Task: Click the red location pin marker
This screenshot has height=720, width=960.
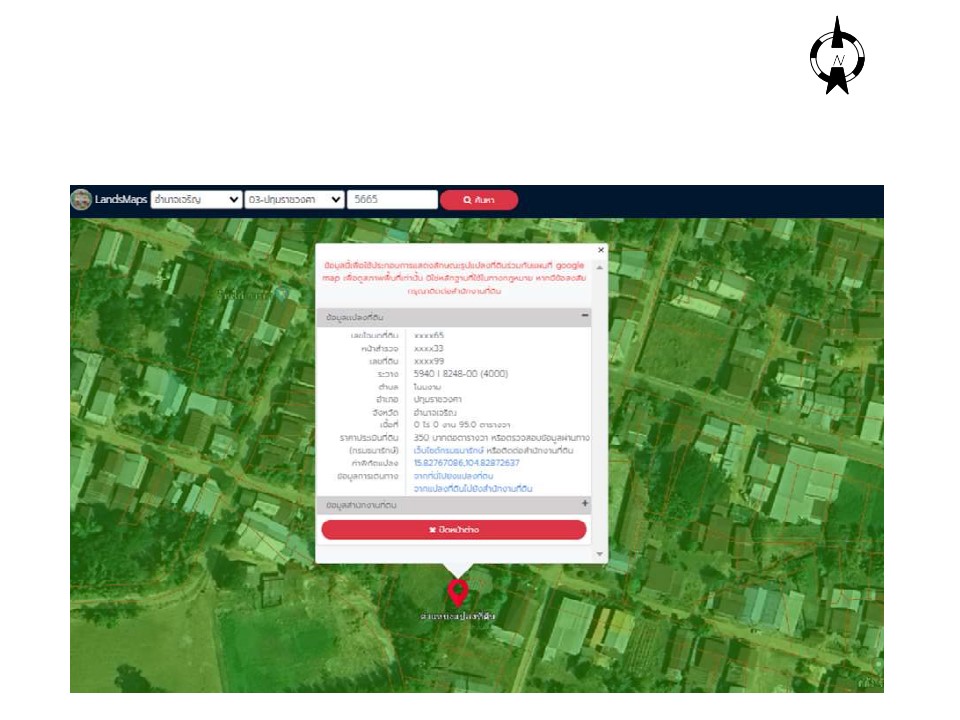Action: click(458, 592)
